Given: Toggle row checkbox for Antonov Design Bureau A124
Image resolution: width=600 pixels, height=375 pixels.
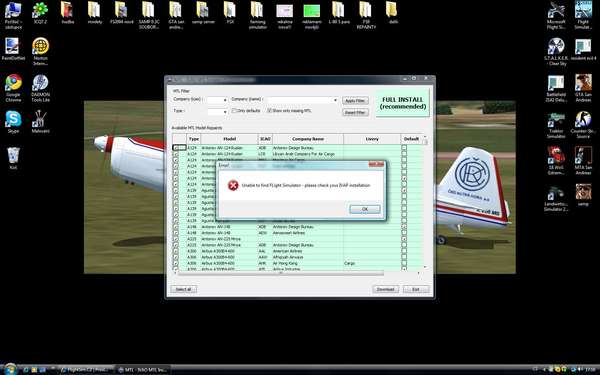Looking at the screenshot, I should (x=176, y=148).
